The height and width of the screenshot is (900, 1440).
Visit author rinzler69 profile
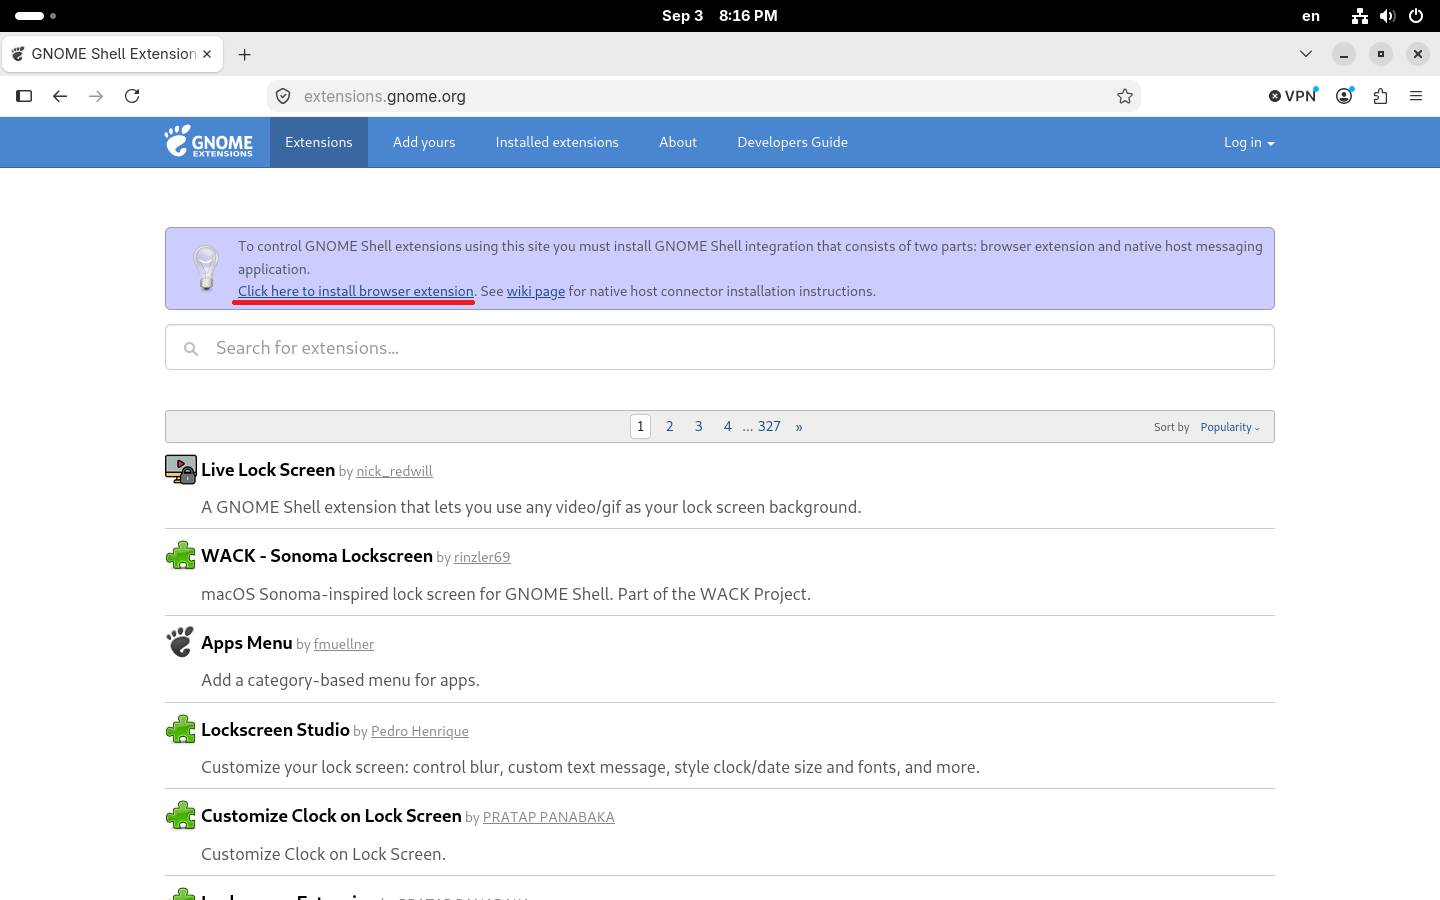[482, 557]
